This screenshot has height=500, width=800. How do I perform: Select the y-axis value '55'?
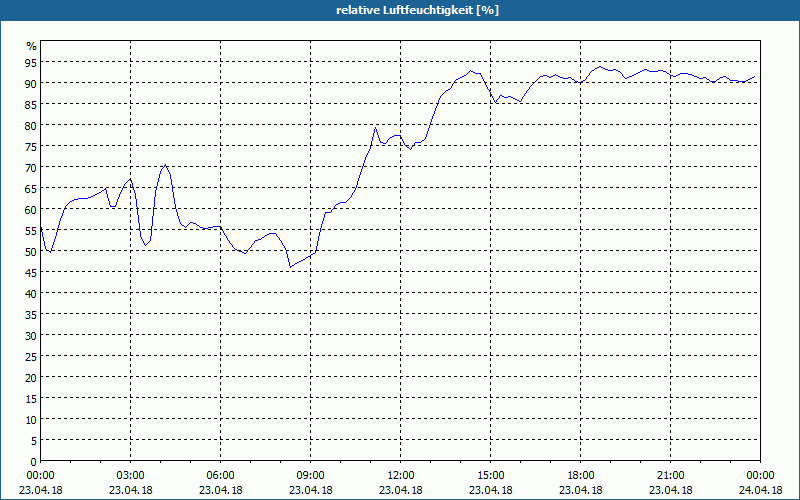point(31,231)
